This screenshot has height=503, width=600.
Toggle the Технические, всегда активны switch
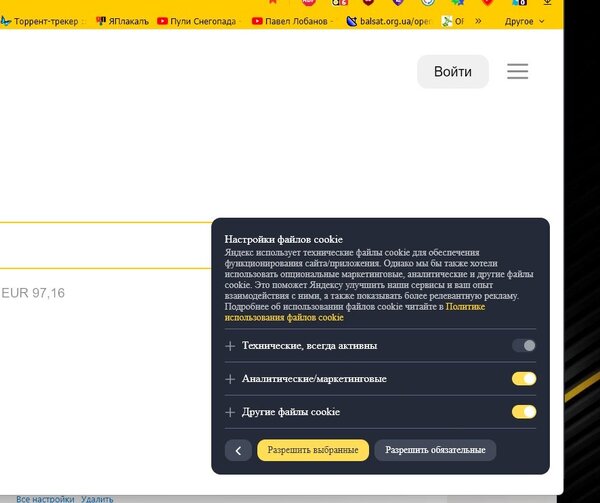pos(524,346)
